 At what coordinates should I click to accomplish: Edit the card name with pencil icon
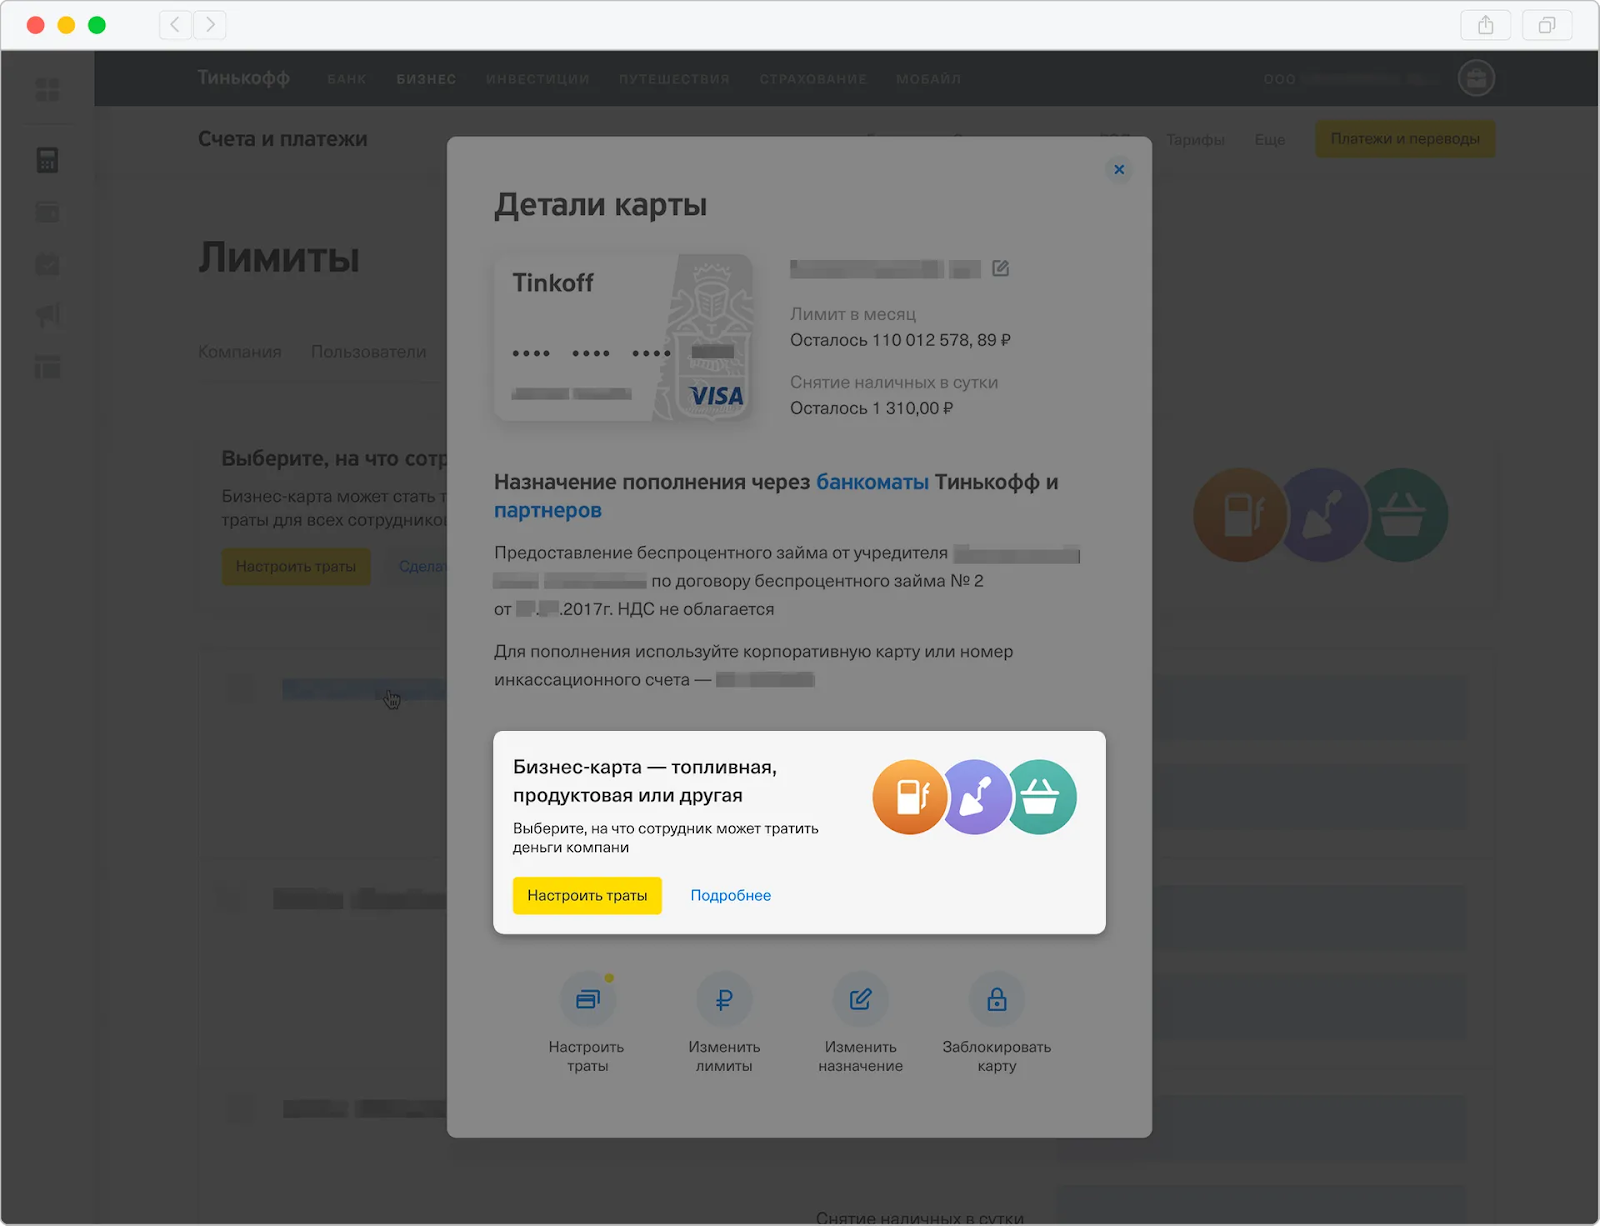[x=1000, y=268]
